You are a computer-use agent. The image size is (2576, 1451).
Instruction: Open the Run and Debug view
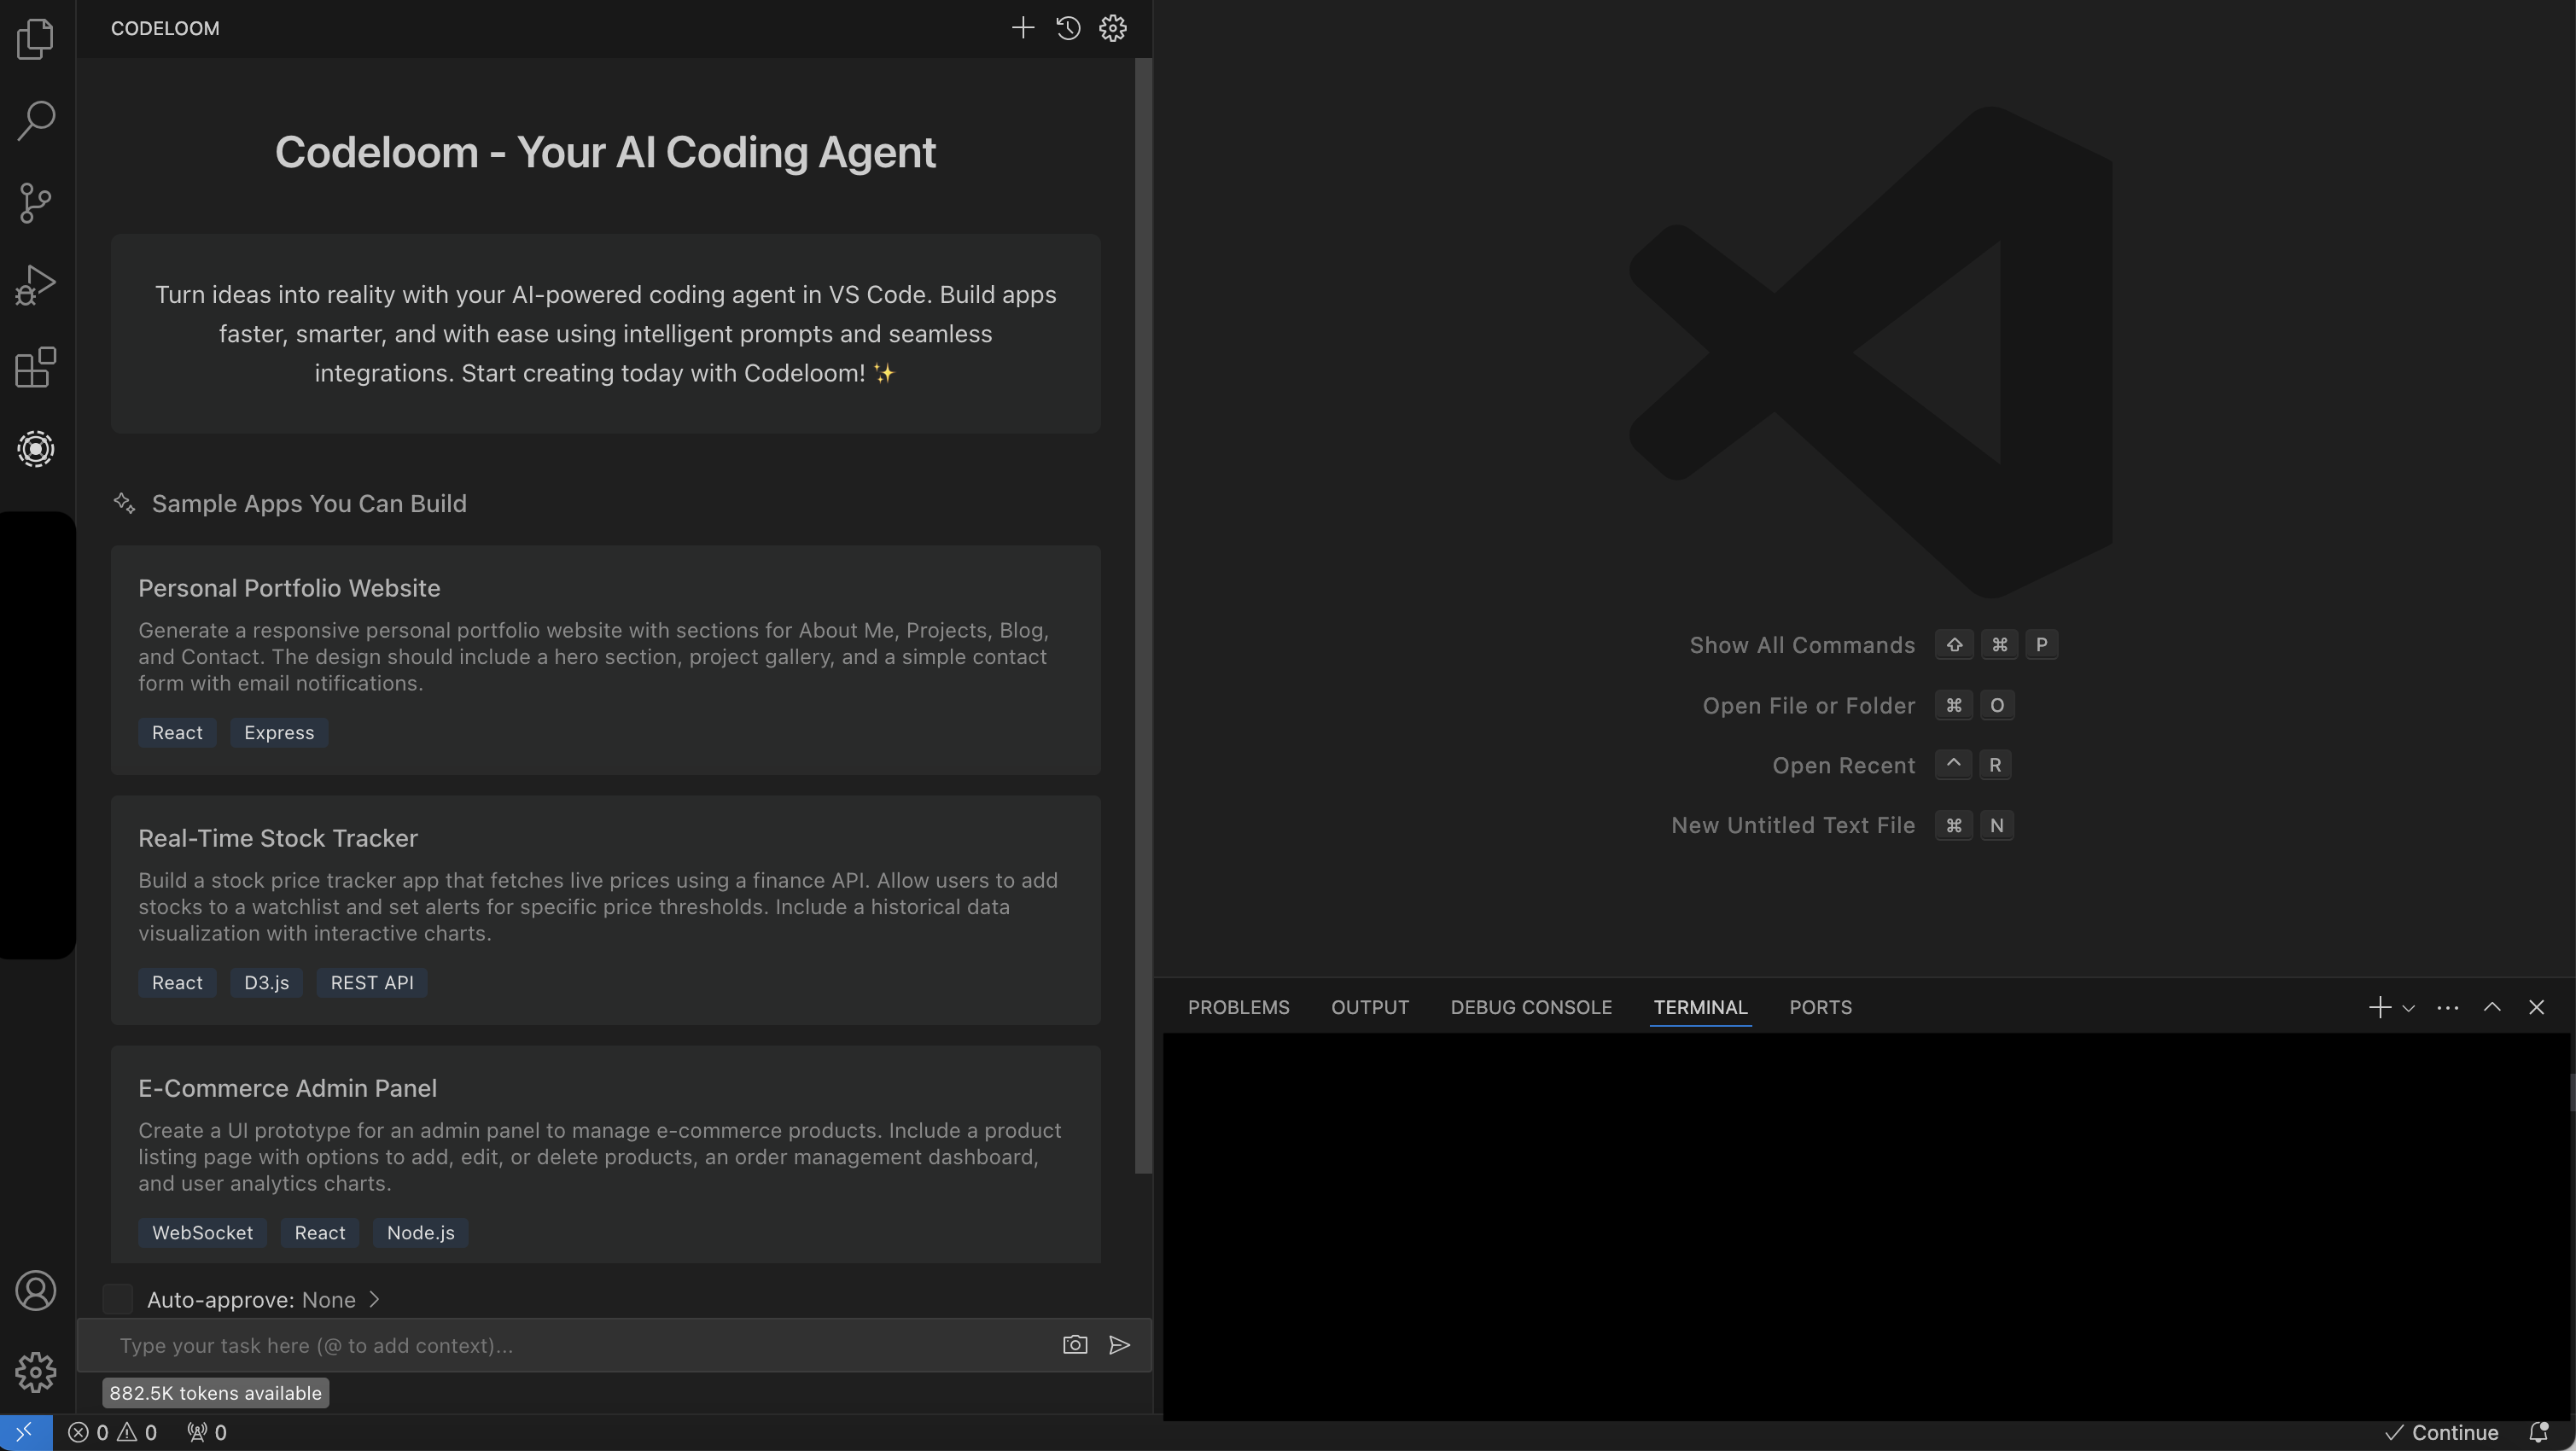click(x=36, y=285)
